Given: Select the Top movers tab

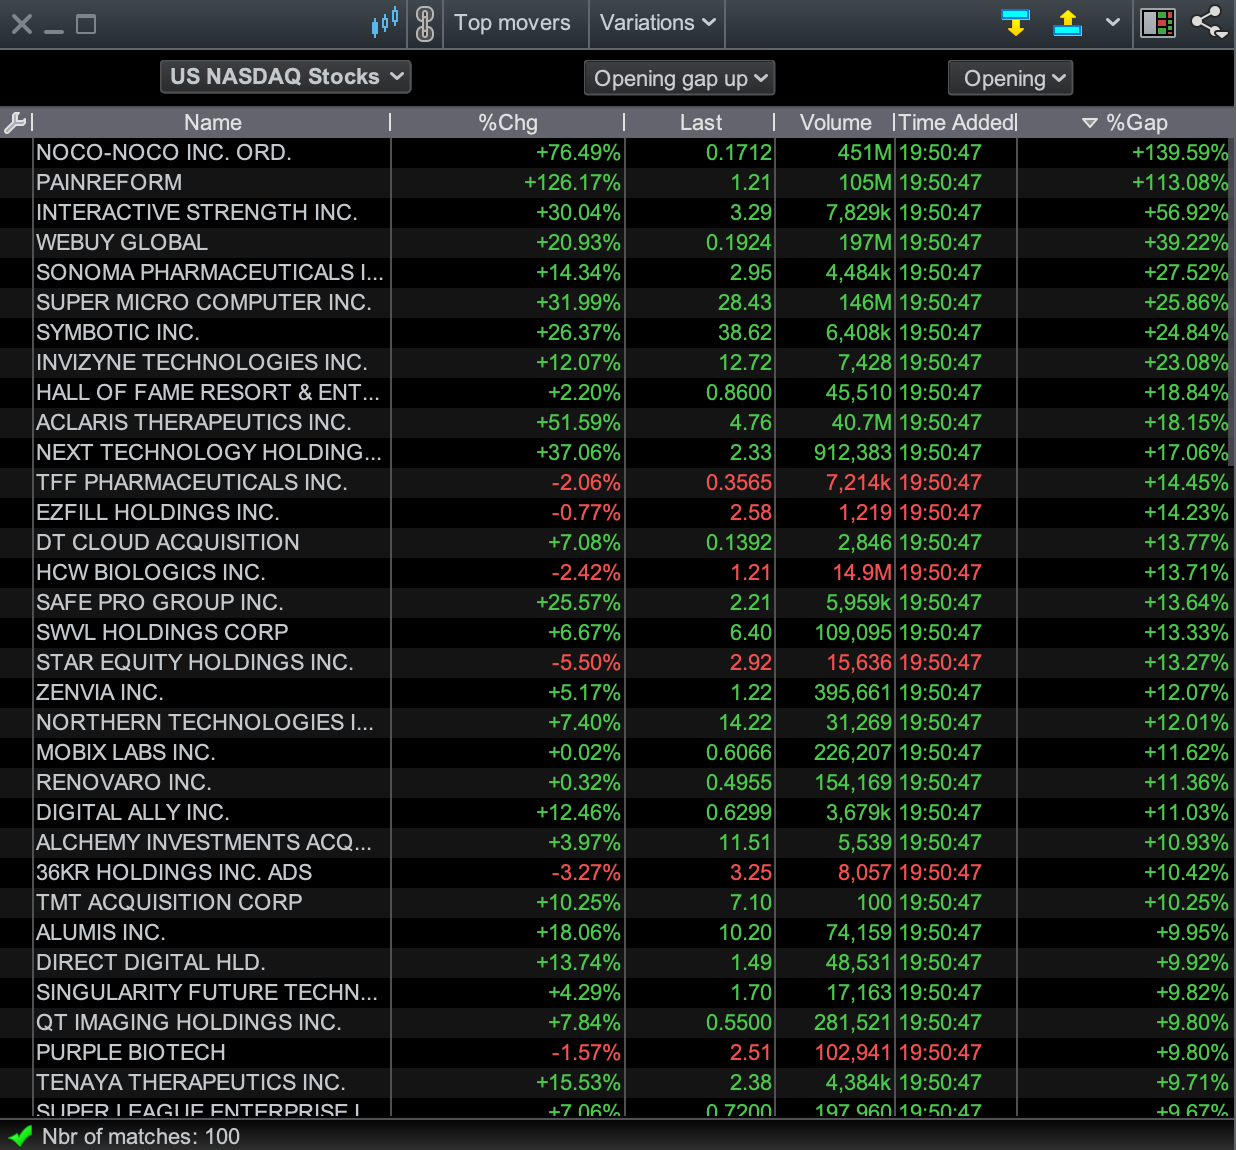Looking at the screenshot, I should pos(512,23).
